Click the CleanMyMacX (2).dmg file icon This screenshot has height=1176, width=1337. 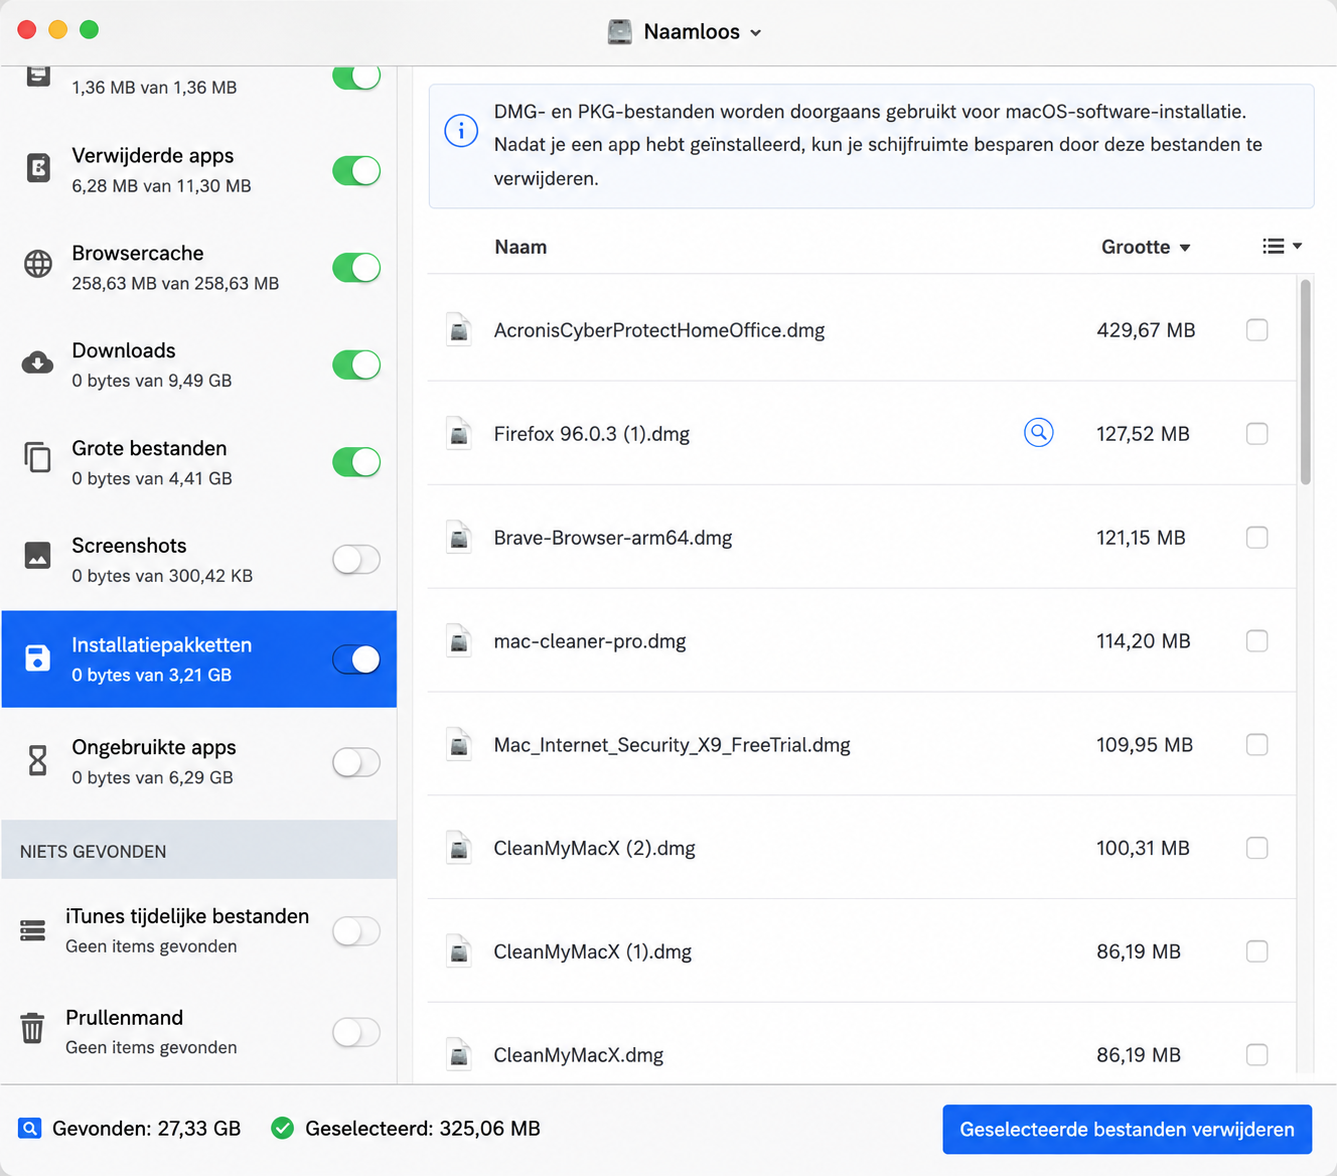(459, 848)
